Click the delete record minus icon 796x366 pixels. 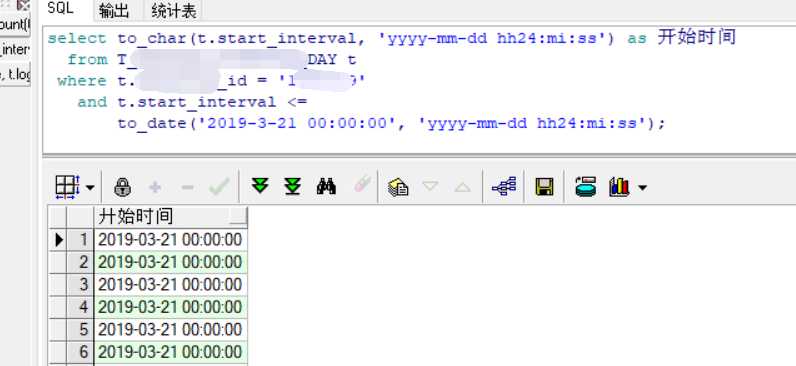(x=187, y=187)
